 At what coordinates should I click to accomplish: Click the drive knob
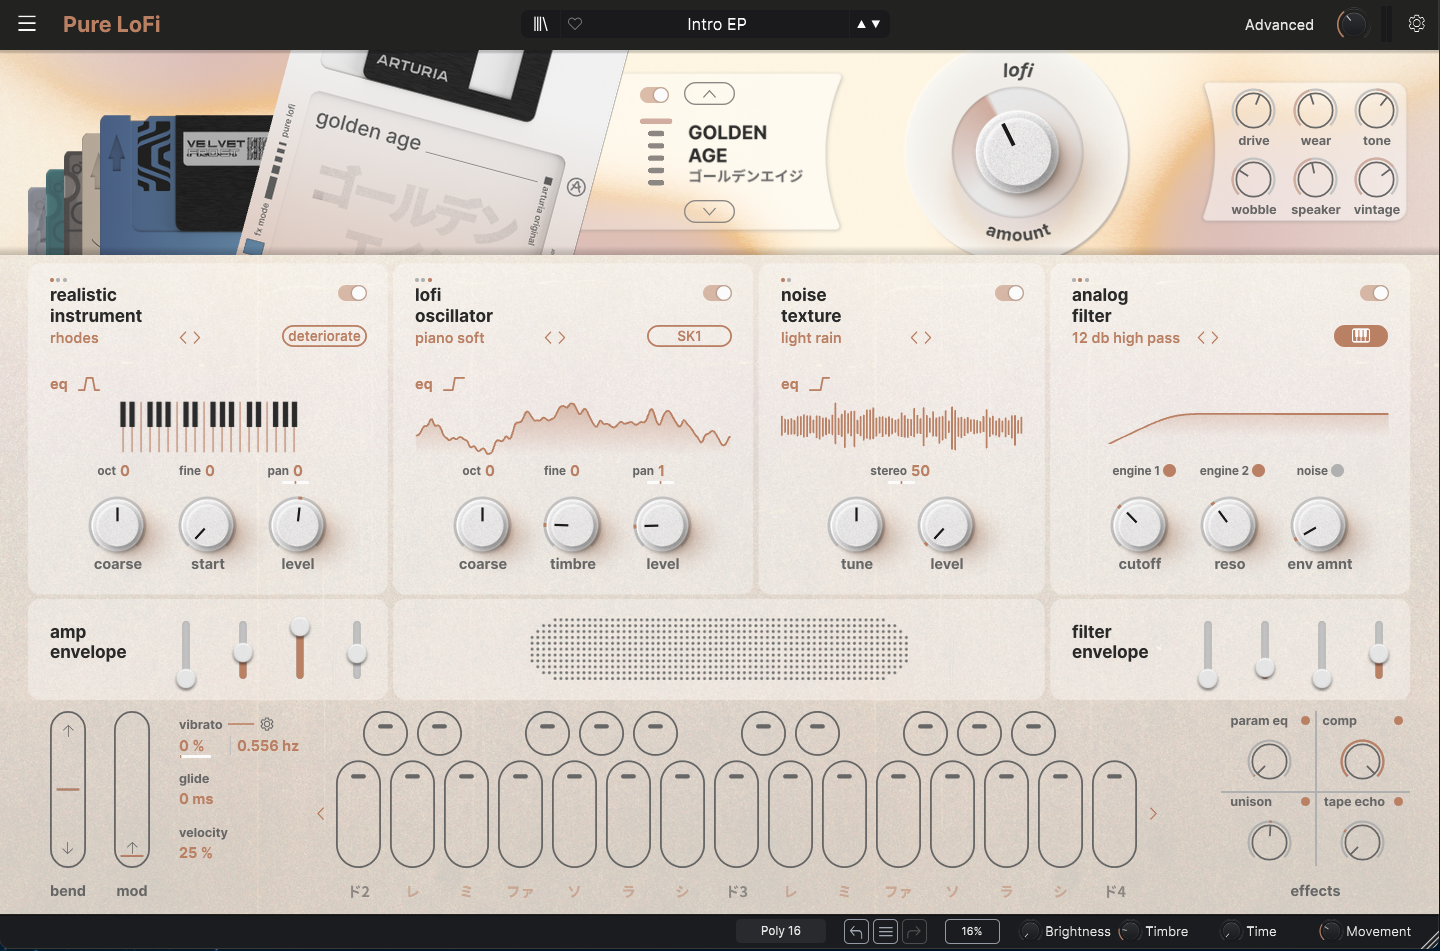coord(1253,110)
